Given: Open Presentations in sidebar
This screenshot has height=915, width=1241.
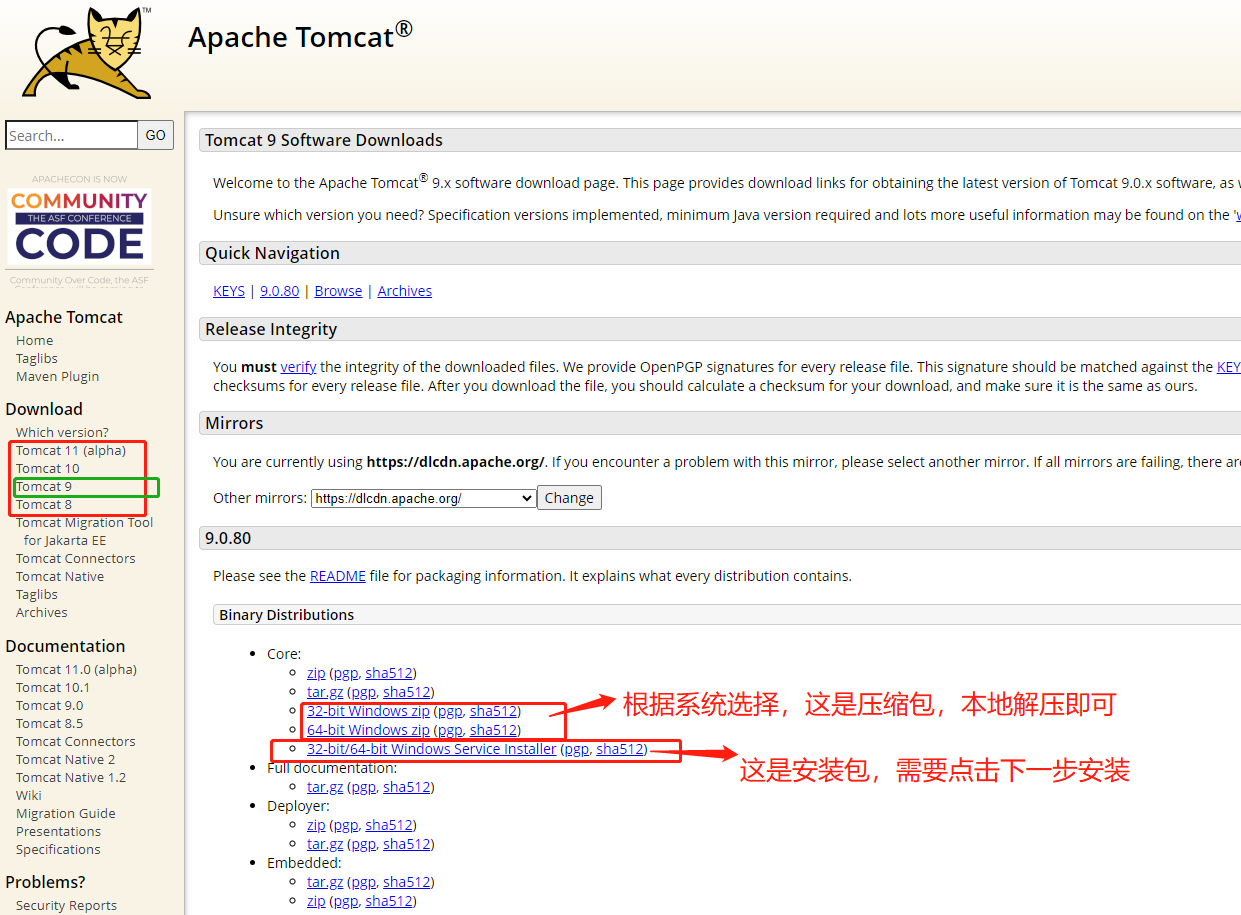Looking at the screenshot, I should pos(59,831).
